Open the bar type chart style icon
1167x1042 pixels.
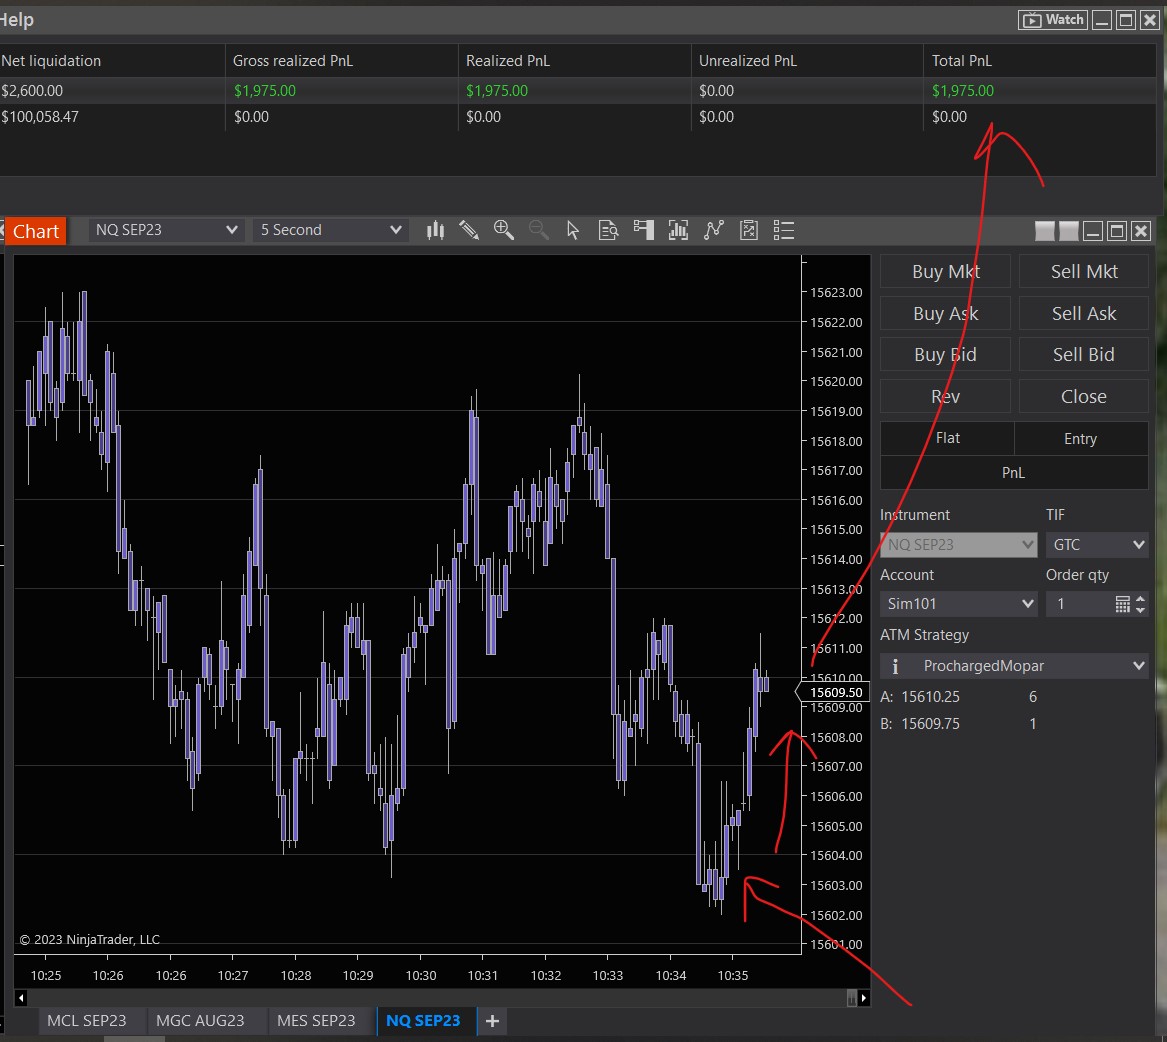click(x=435, y=231)
